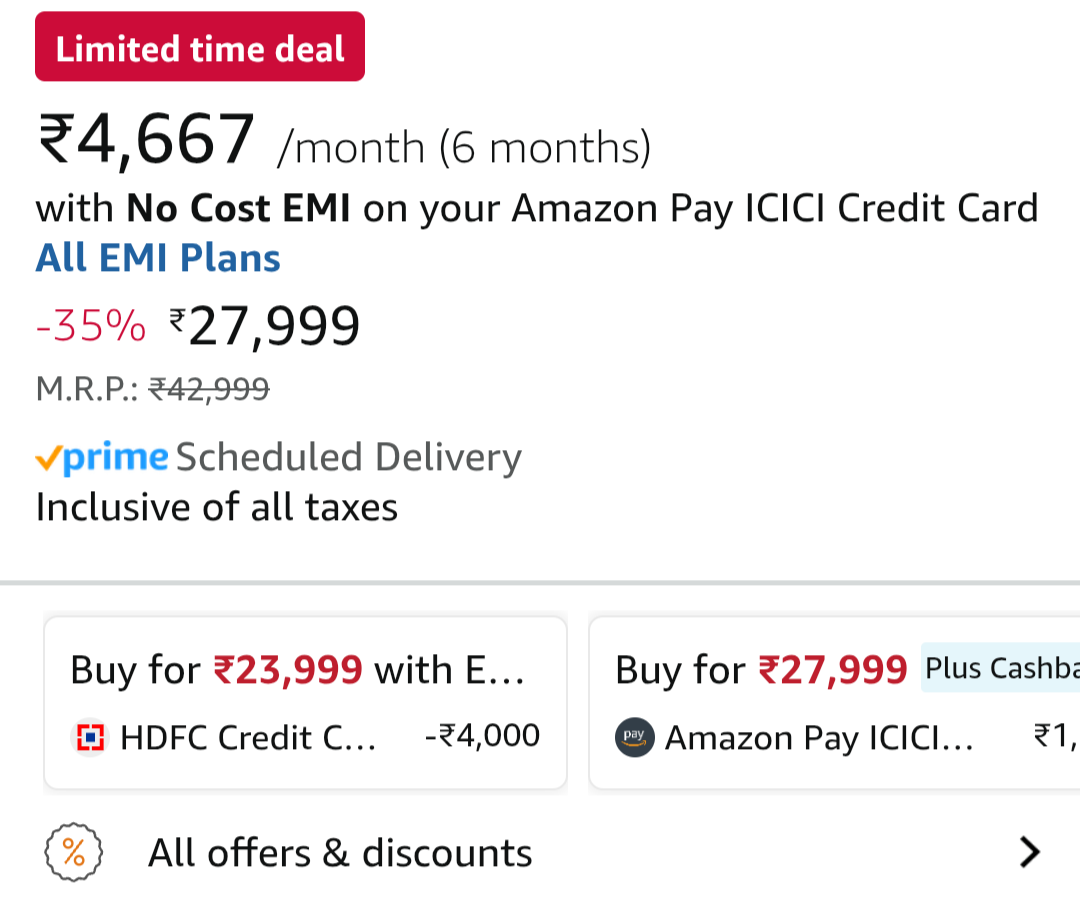
Task: Select the Buy for ₹27,999 offer heading
Action: coord(761,669)
